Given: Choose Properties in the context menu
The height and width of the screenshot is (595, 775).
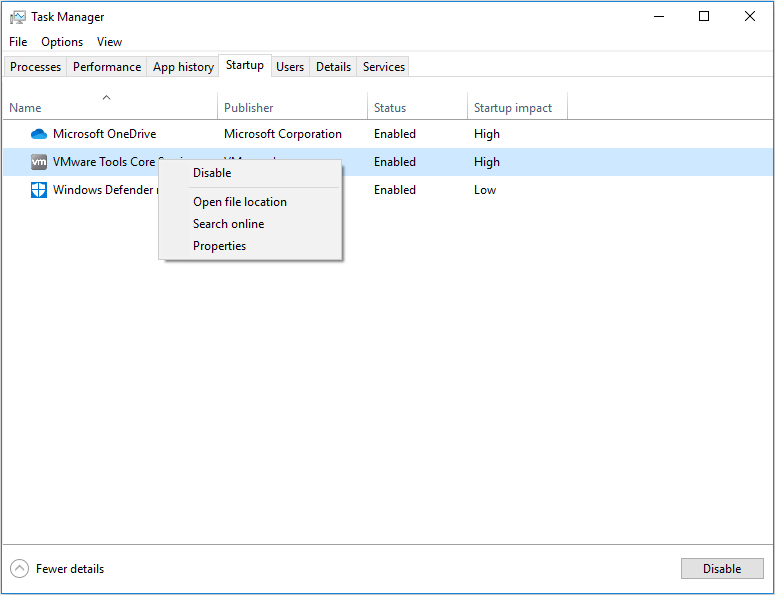Looking at the screenshot, I should click(250, 246).
